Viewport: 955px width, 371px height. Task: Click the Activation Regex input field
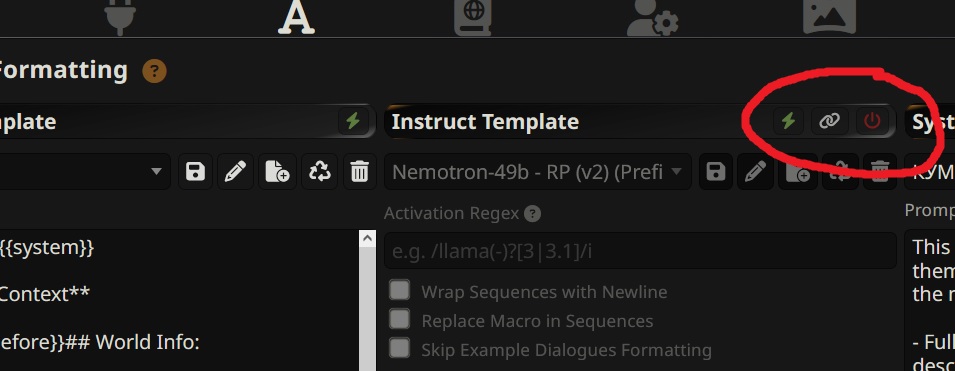pos(640,250)
